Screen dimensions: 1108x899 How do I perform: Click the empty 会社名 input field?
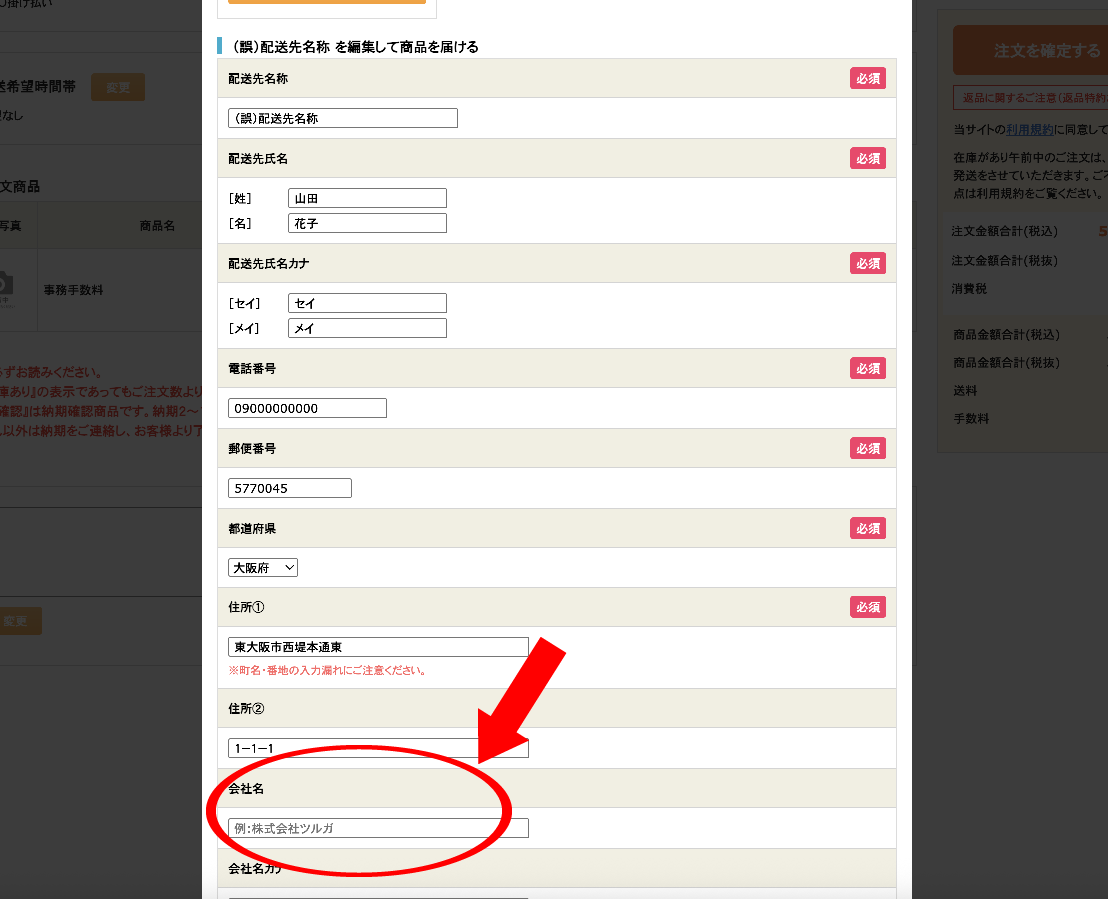point(378,828)
